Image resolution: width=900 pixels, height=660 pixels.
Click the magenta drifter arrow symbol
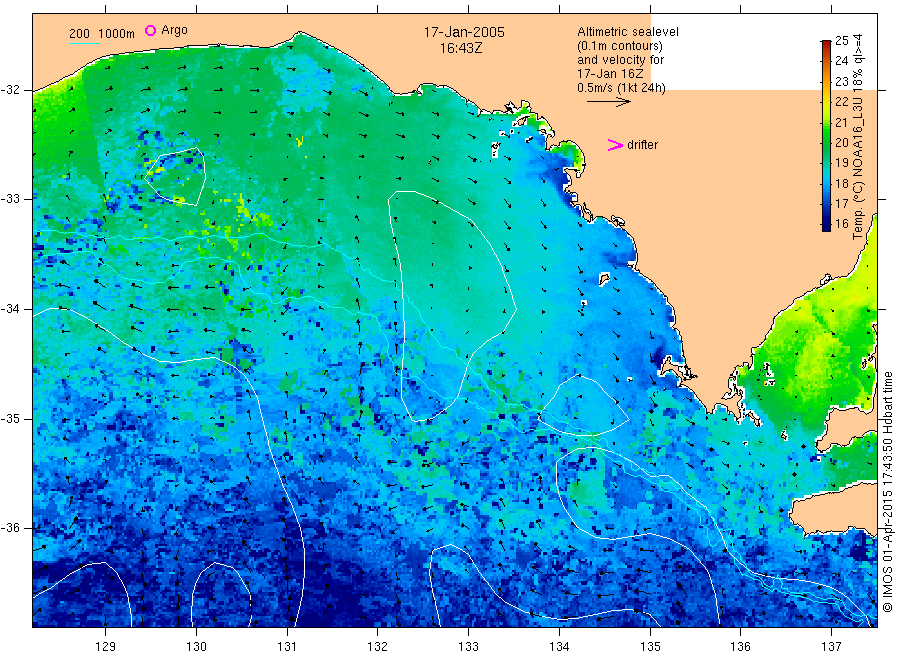pos(615,145)
